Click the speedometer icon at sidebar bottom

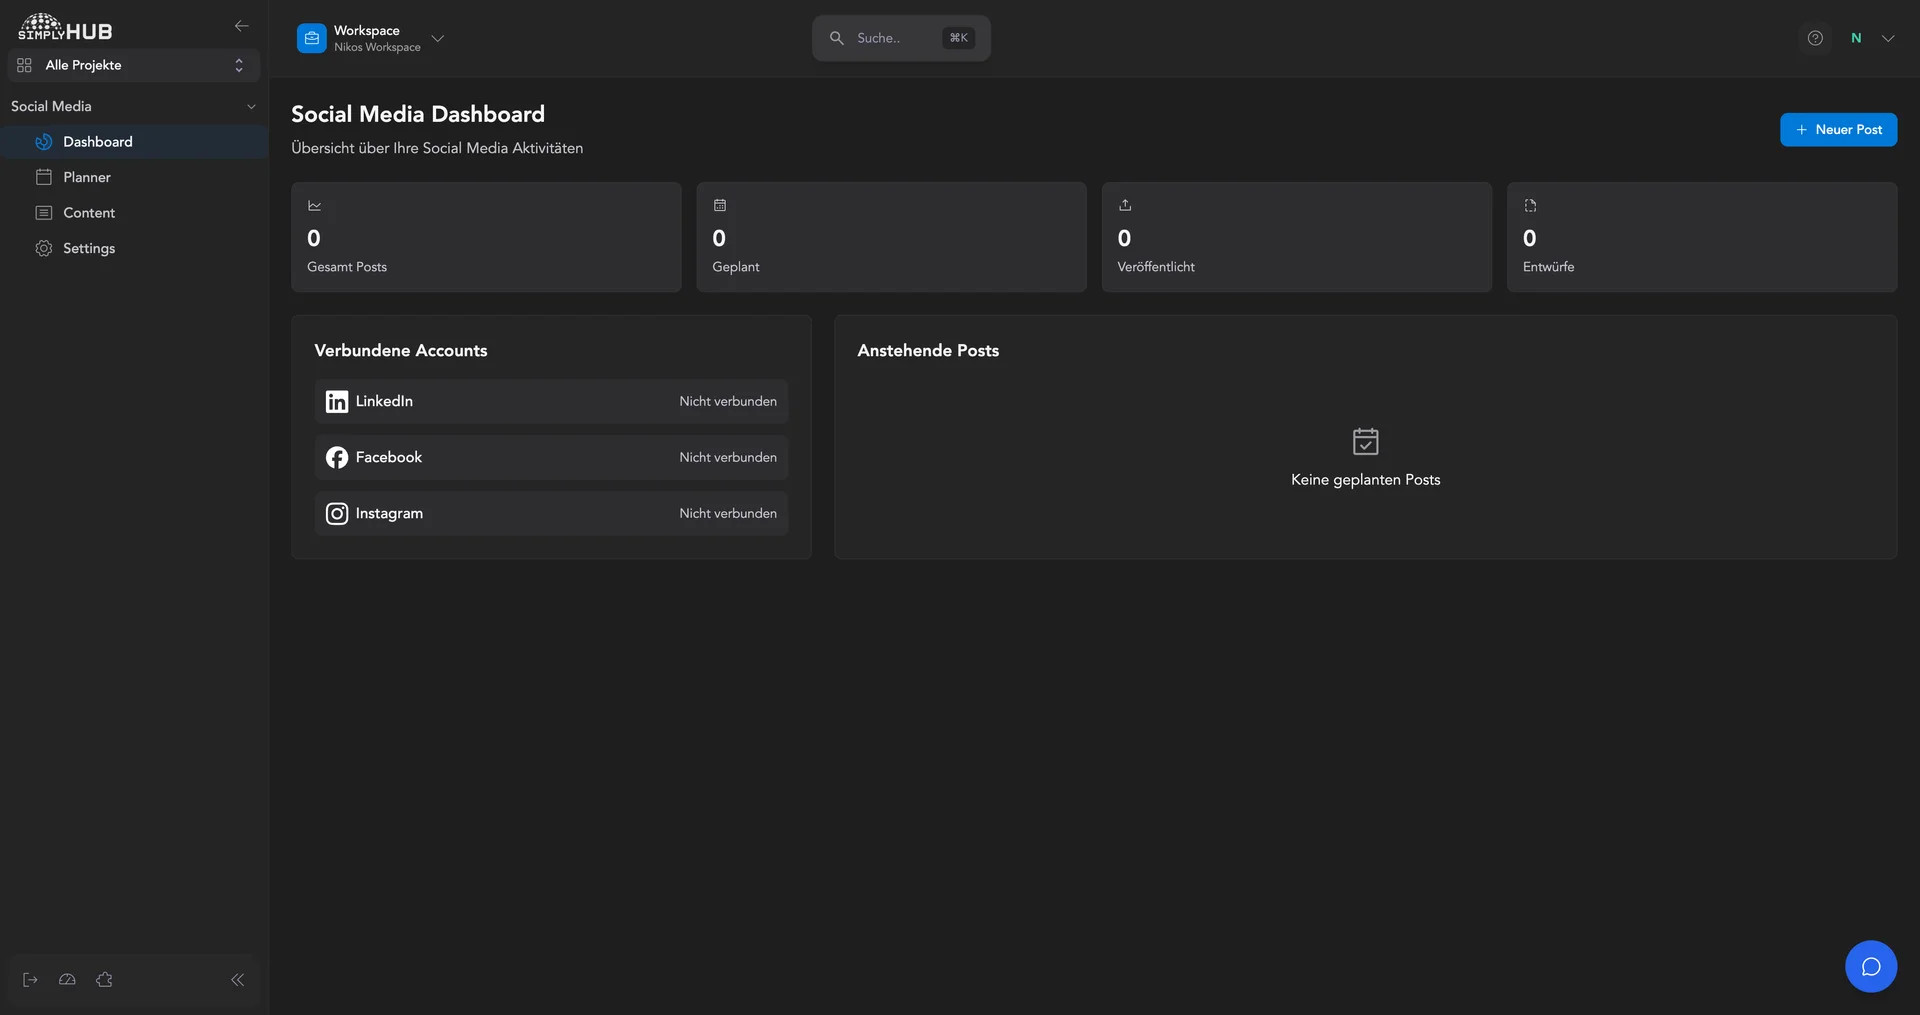tap(67, 980)
